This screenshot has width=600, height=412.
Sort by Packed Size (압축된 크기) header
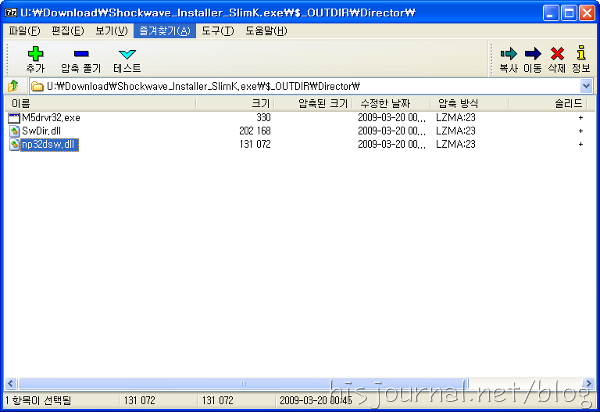[x=313, y=103]
